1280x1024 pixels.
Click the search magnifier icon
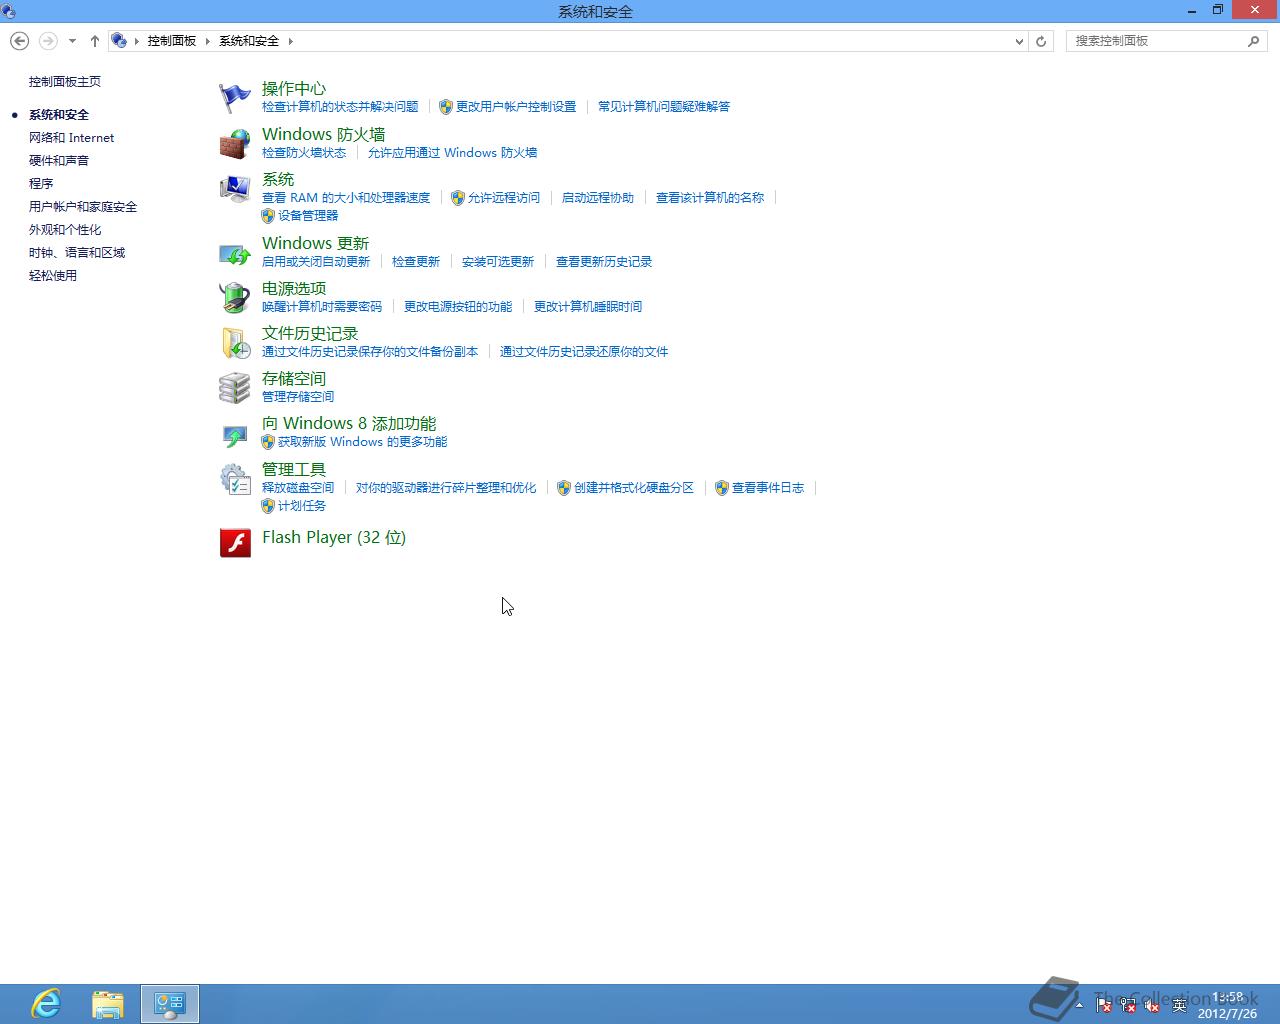[1253, 41]
